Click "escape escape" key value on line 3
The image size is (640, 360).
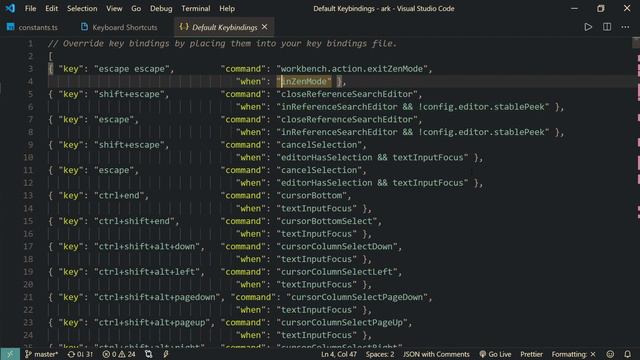tap(131, 69)
